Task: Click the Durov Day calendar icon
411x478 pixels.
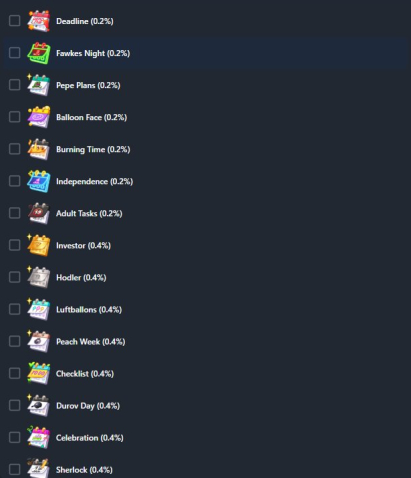Action: [x=39, y=405]
